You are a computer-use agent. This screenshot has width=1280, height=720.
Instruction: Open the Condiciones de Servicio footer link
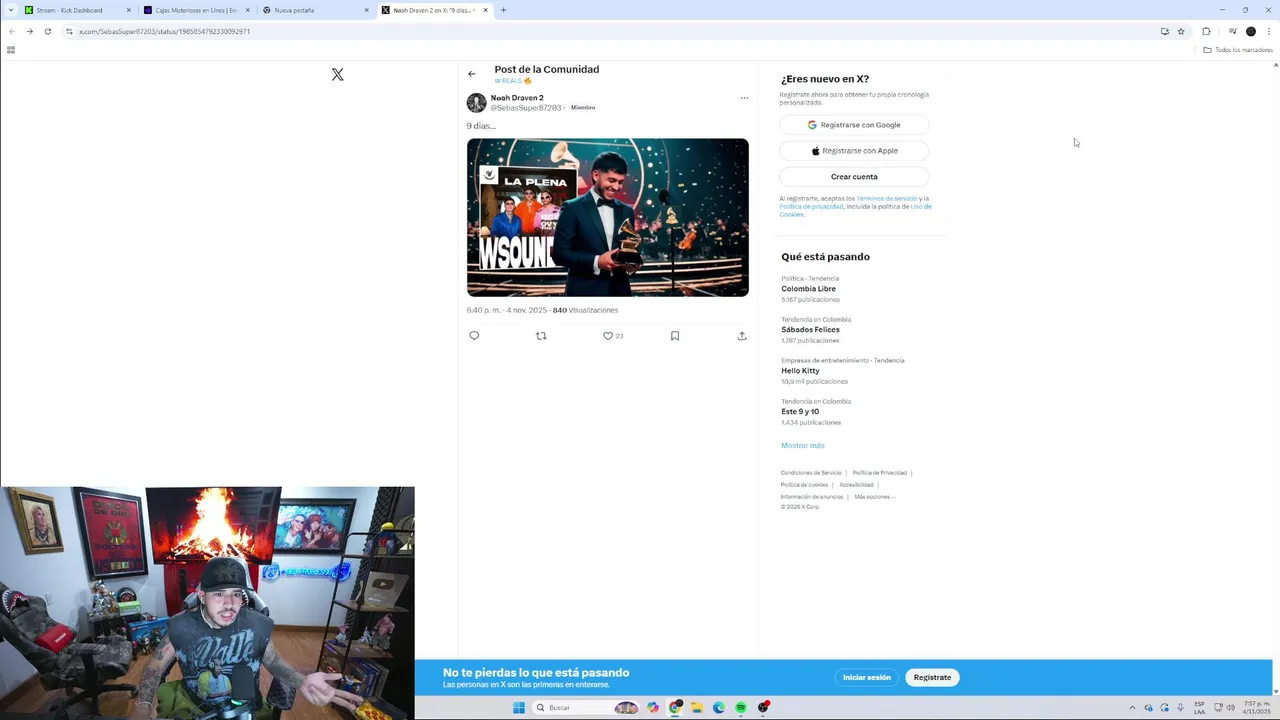(x=811, y=473)
